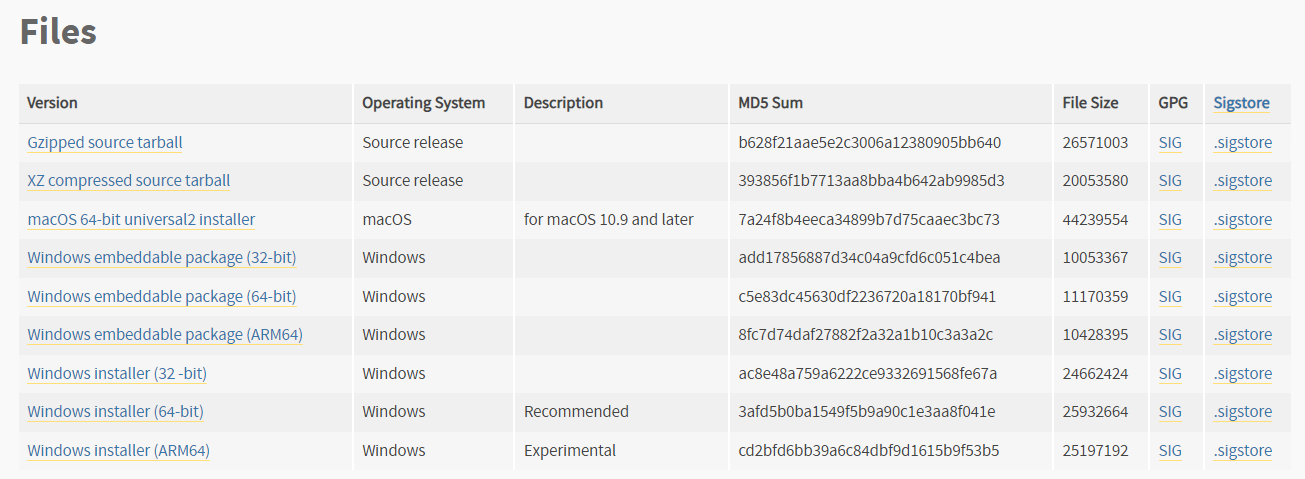Open SIG link for Gzipped source tarball

(1170, 143)
